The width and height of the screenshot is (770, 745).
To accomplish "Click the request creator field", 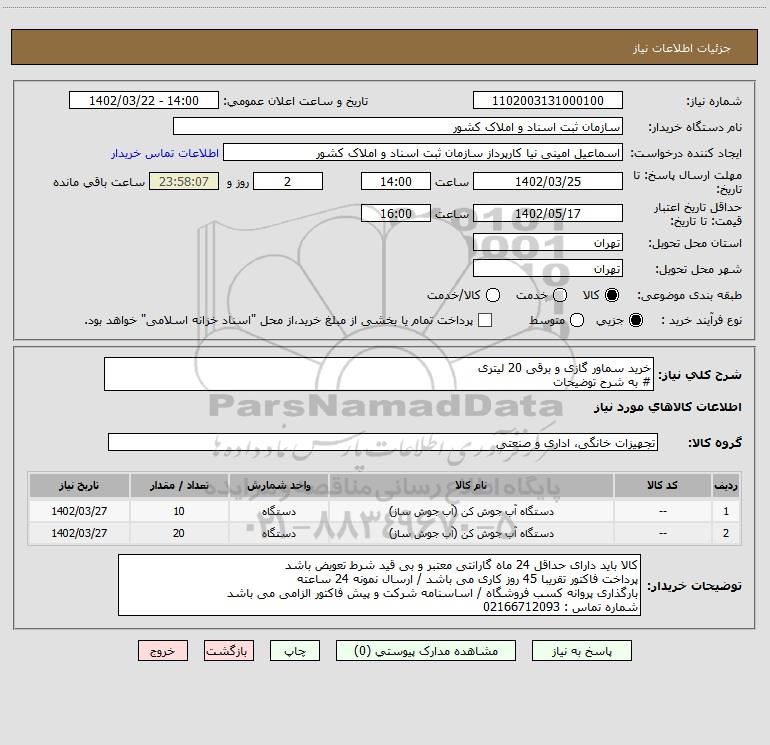I will (x=423, y=153).
